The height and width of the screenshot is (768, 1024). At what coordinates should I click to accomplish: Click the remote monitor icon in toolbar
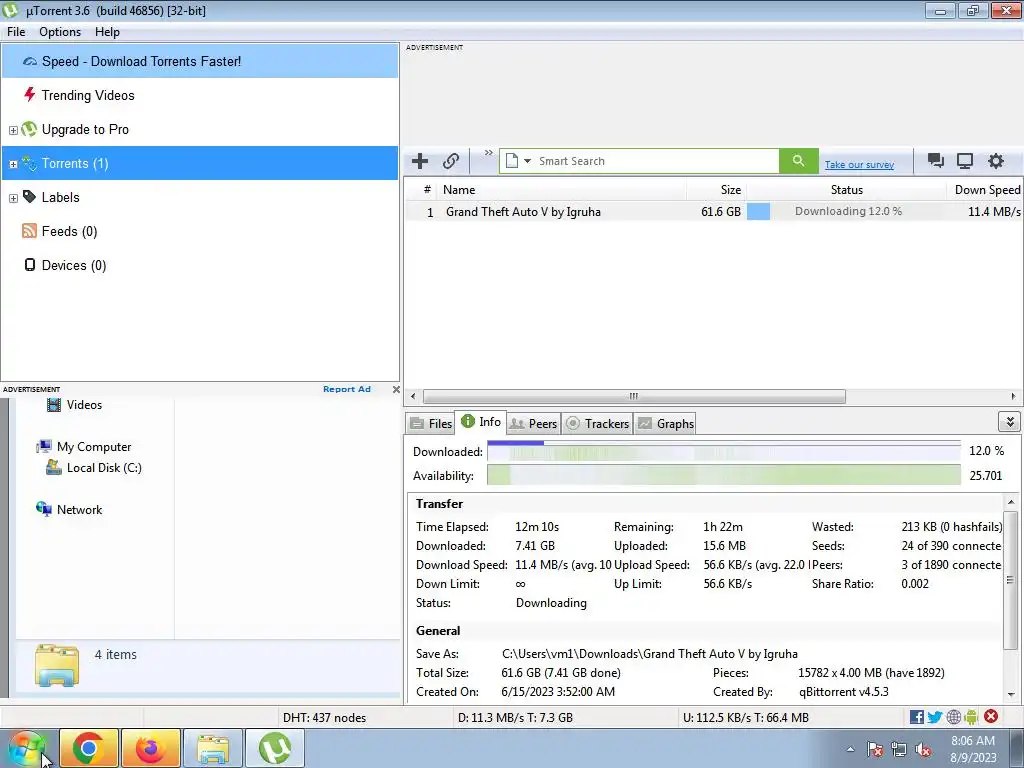click(x=965, y=161)
